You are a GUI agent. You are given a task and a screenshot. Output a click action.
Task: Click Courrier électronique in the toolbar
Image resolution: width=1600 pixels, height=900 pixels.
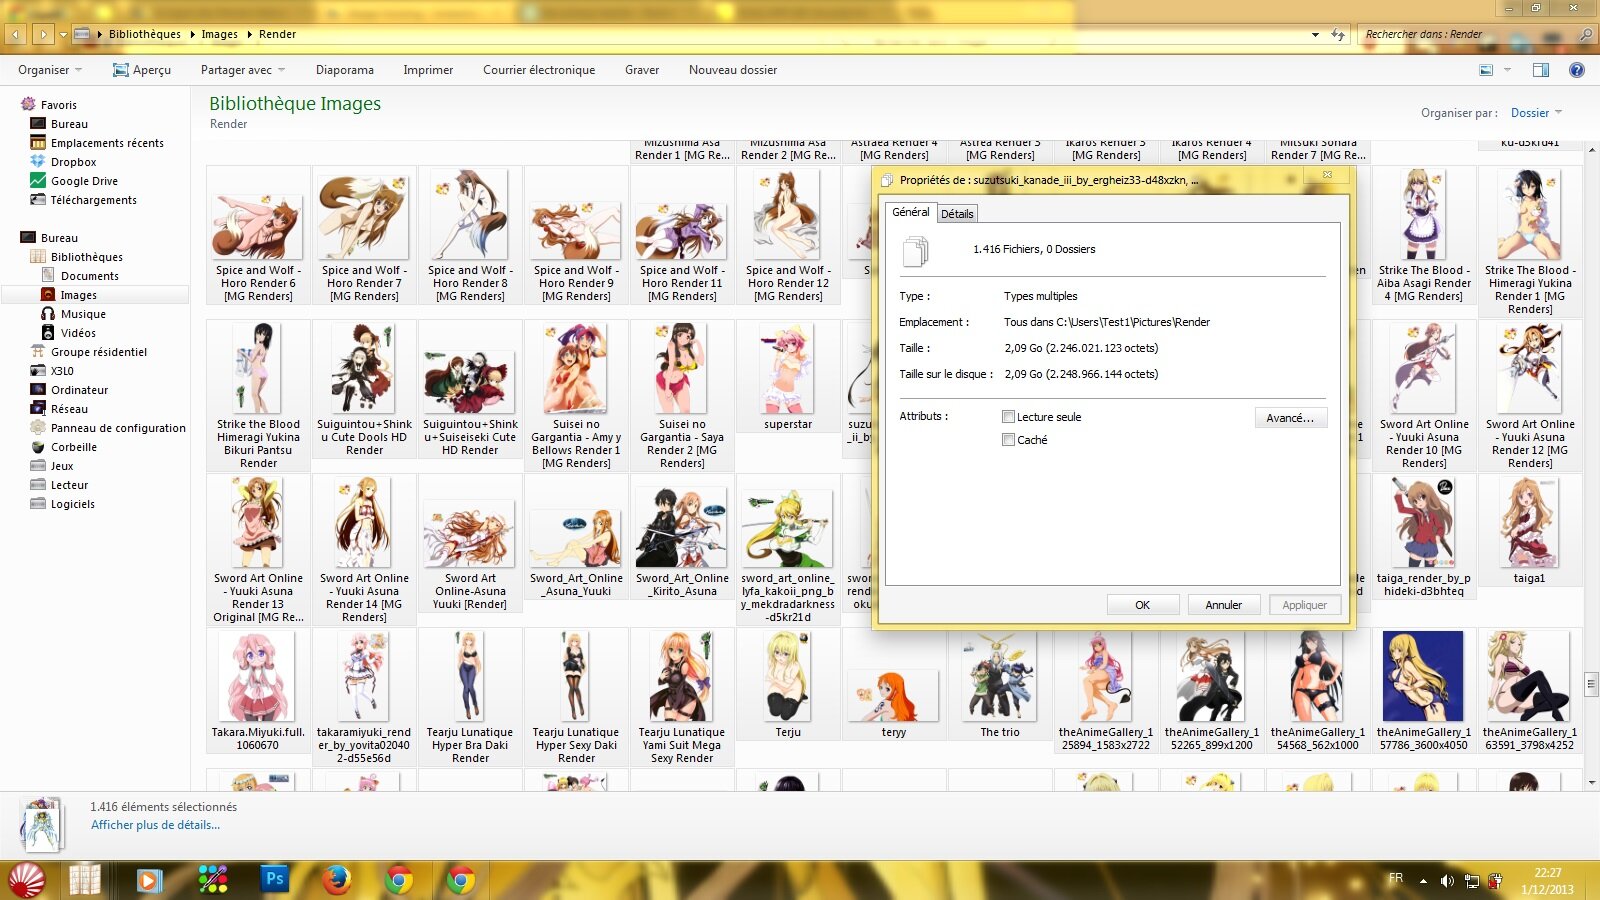(539, 70)
